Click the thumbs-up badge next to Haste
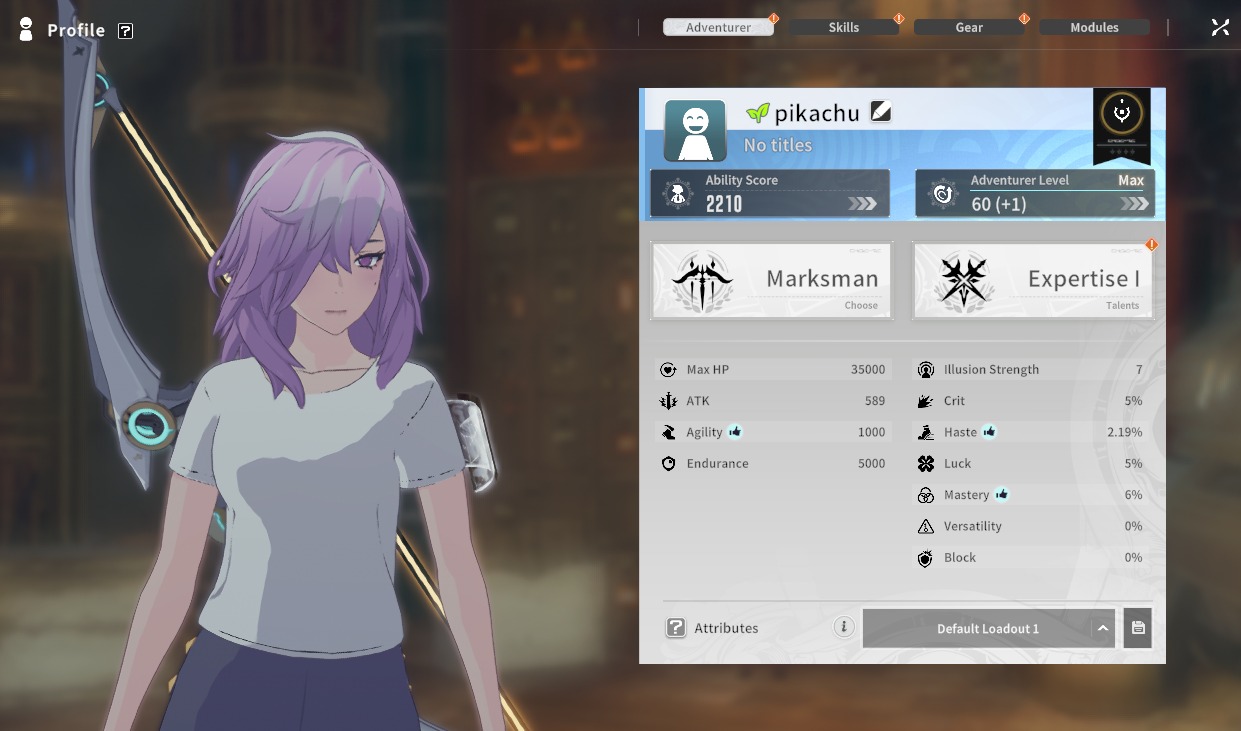Viewport: 1241px width, 731px height. (989, 432)
